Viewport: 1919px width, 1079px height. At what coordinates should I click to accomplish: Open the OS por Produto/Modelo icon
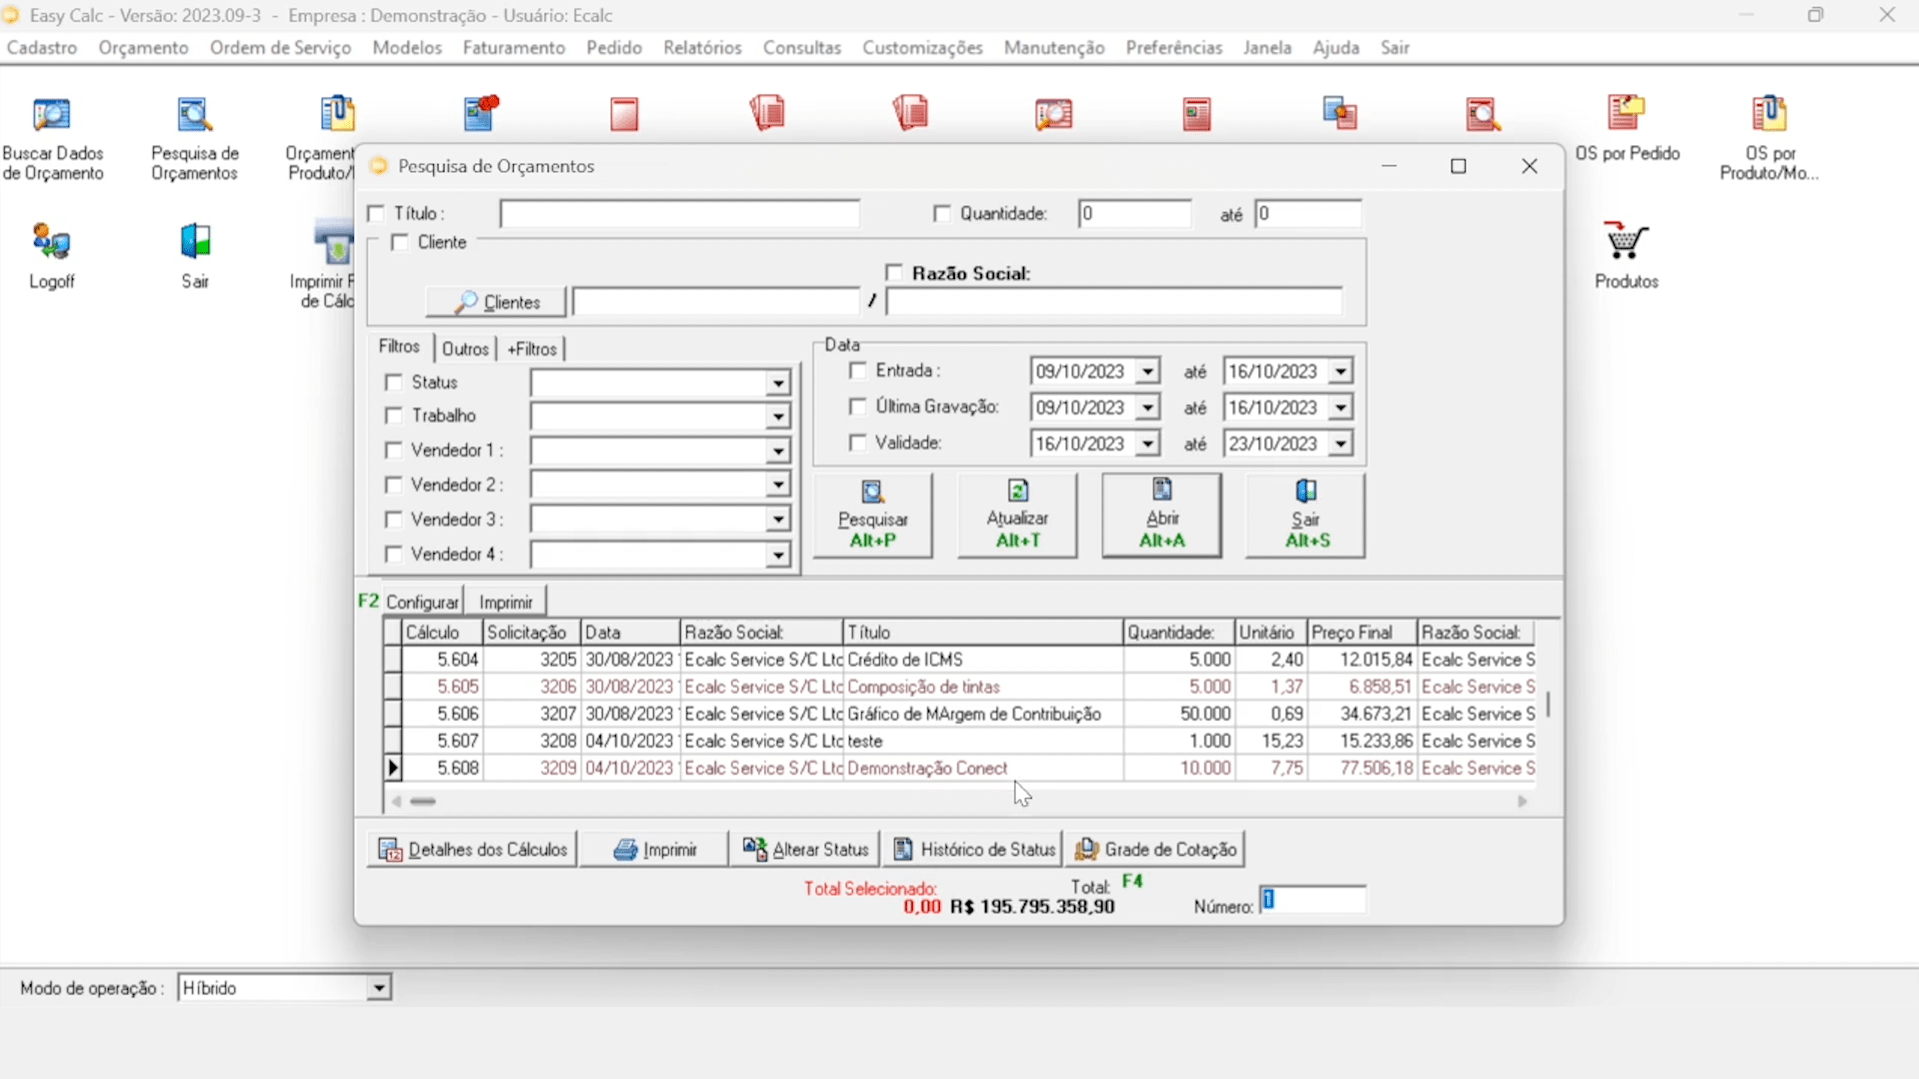1769,116
